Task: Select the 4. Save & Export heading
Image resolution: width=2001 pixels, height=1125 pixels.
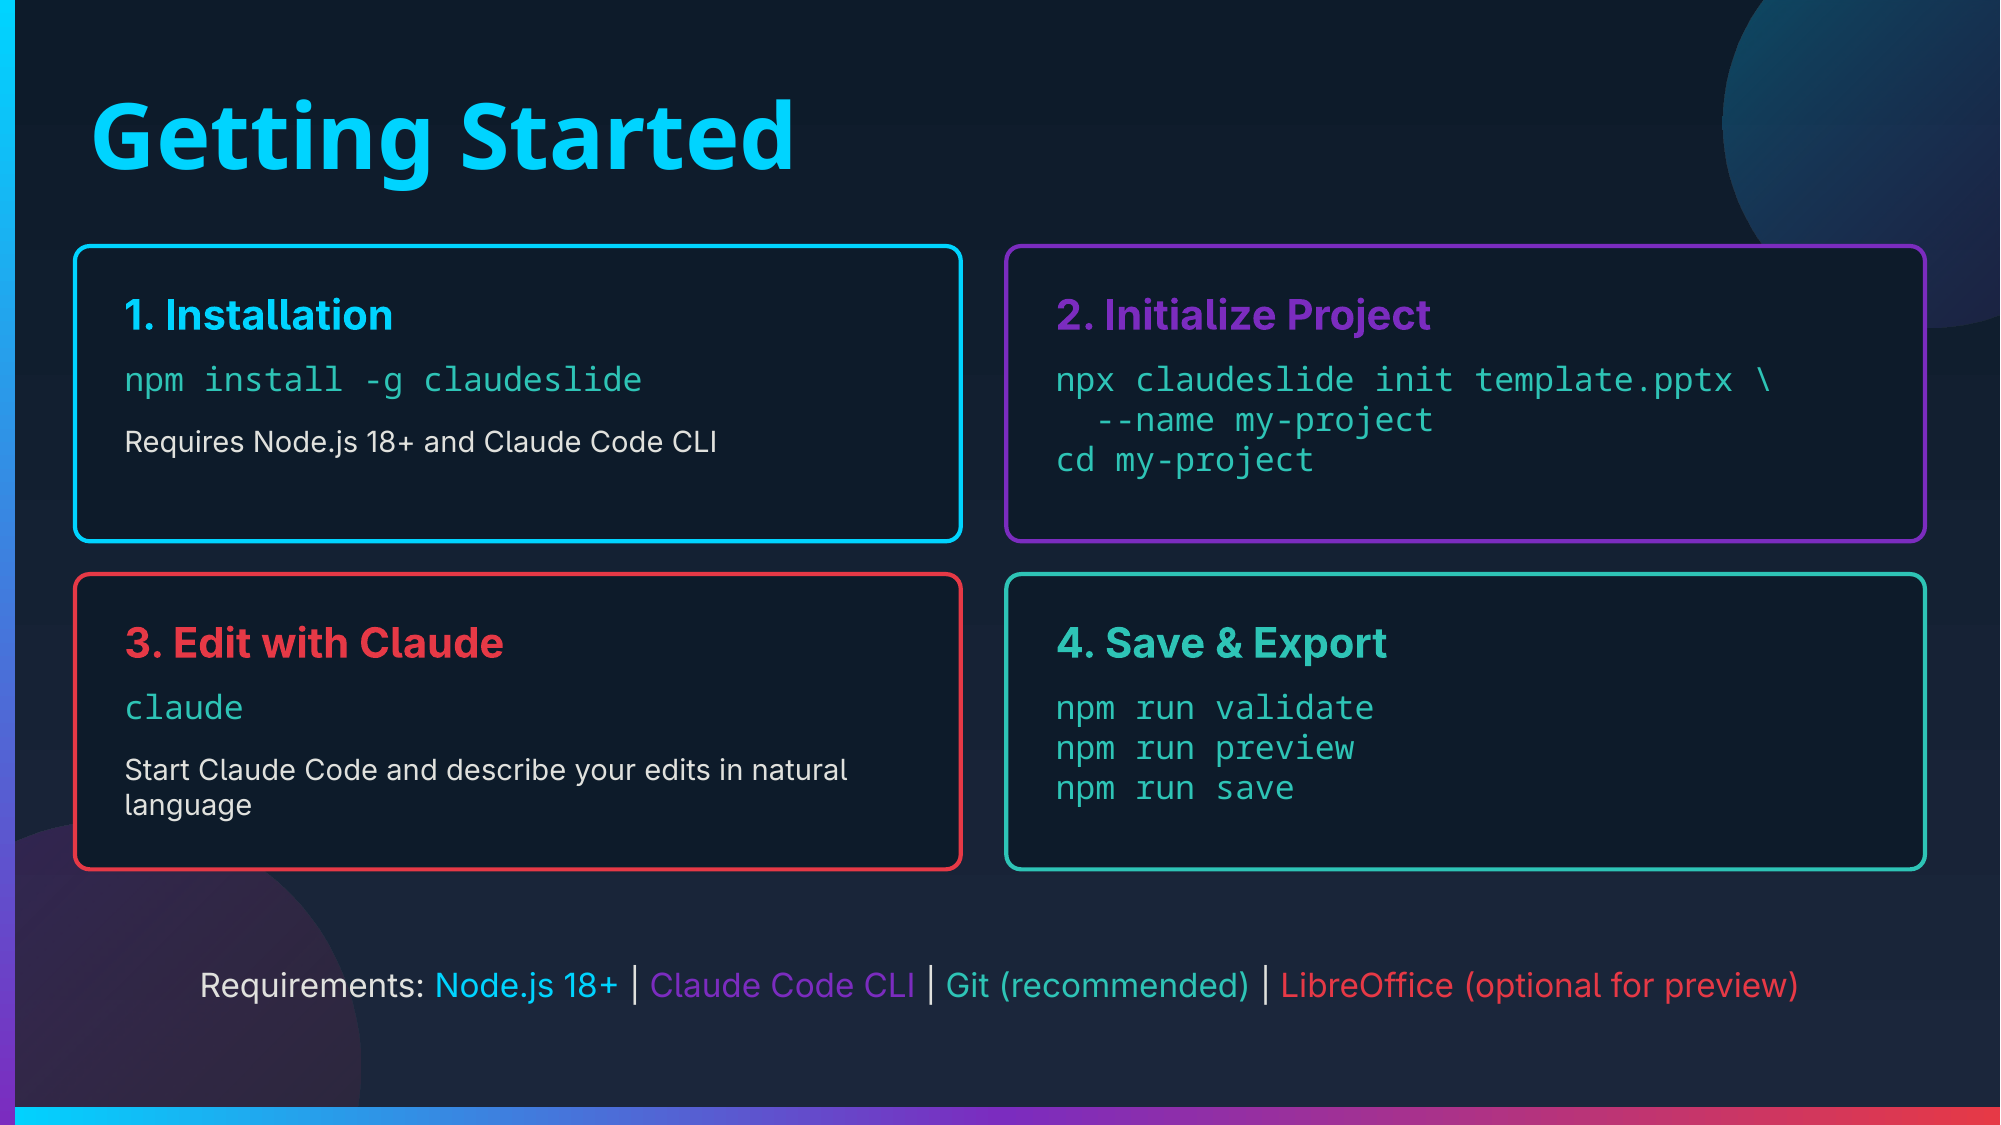Action: [1221, 643]
